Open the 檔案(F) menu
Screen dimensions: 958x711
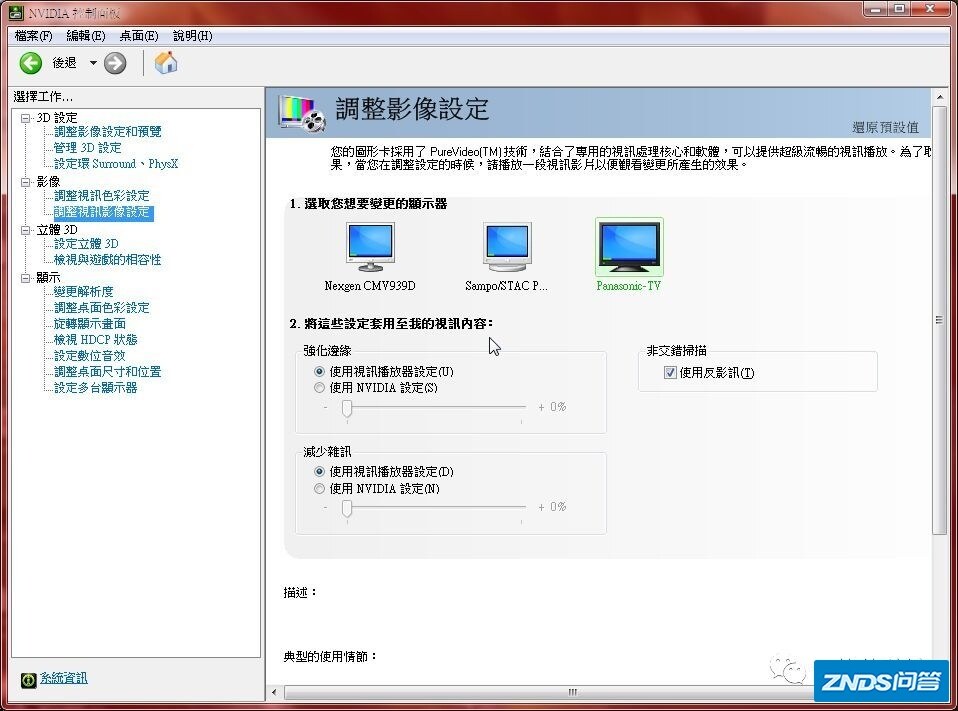point(34,36)
